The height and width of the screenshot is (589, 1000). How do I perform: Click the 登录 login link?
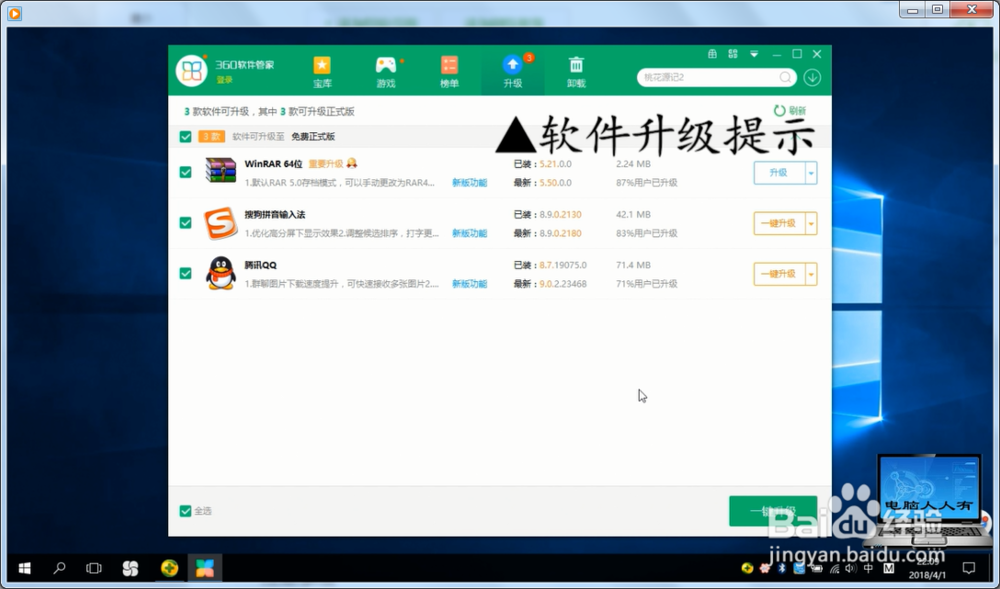[x=224, y=80]
